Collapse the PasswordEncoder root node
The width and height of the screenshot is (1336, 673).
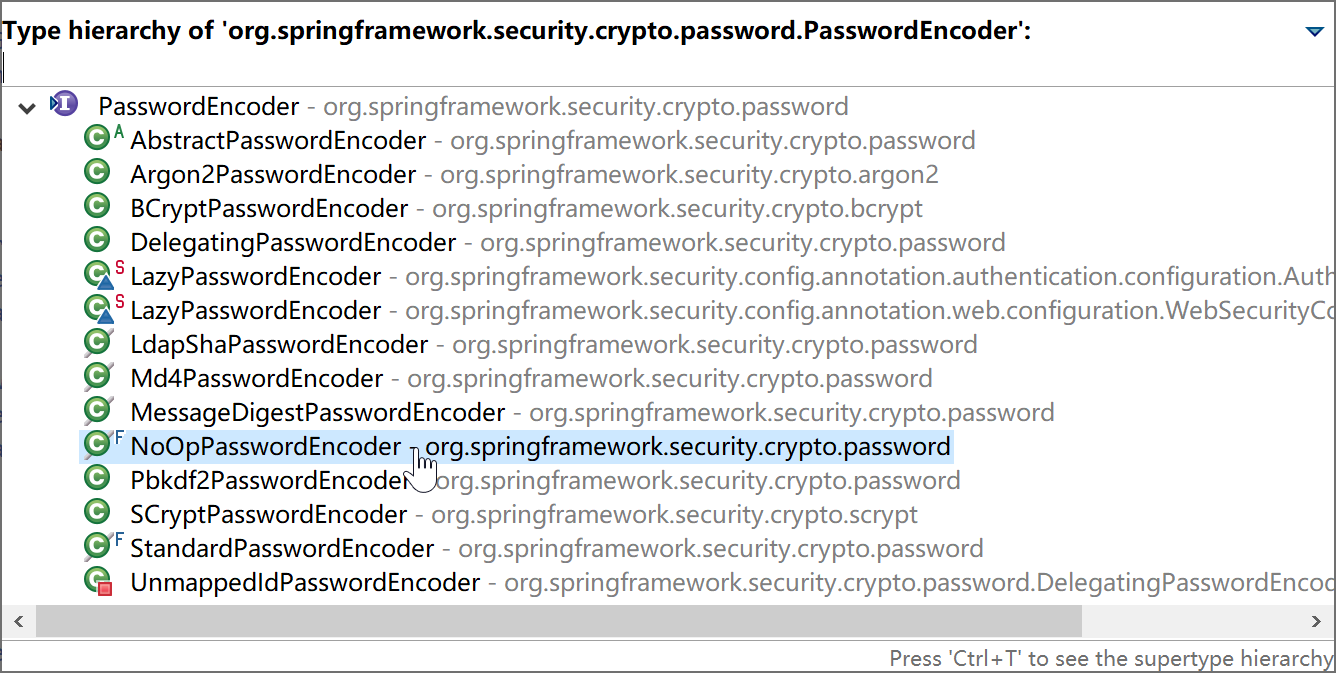click(x=27, y=107)
